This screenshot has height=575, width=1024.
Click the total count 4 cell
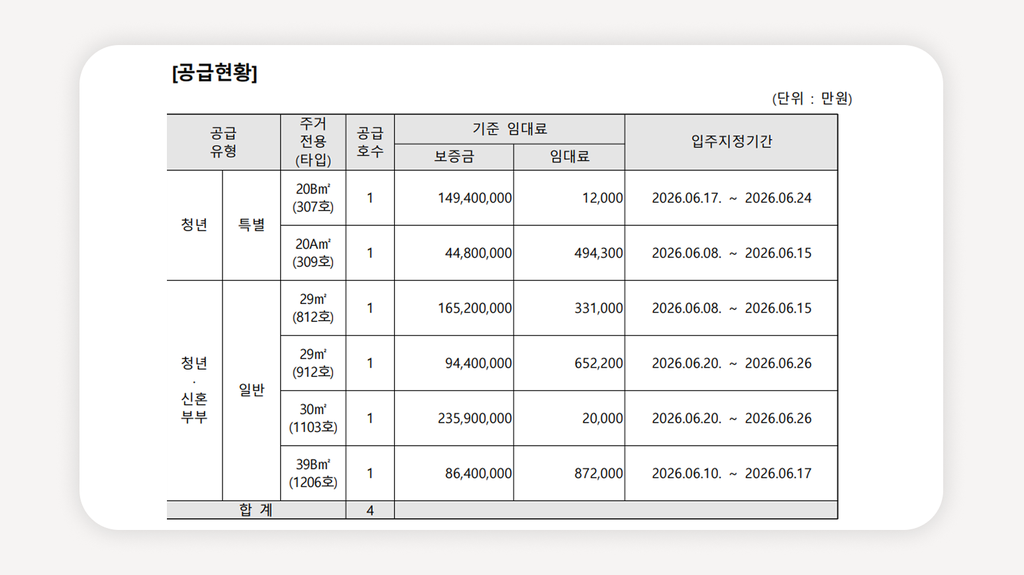click(370, 510)
